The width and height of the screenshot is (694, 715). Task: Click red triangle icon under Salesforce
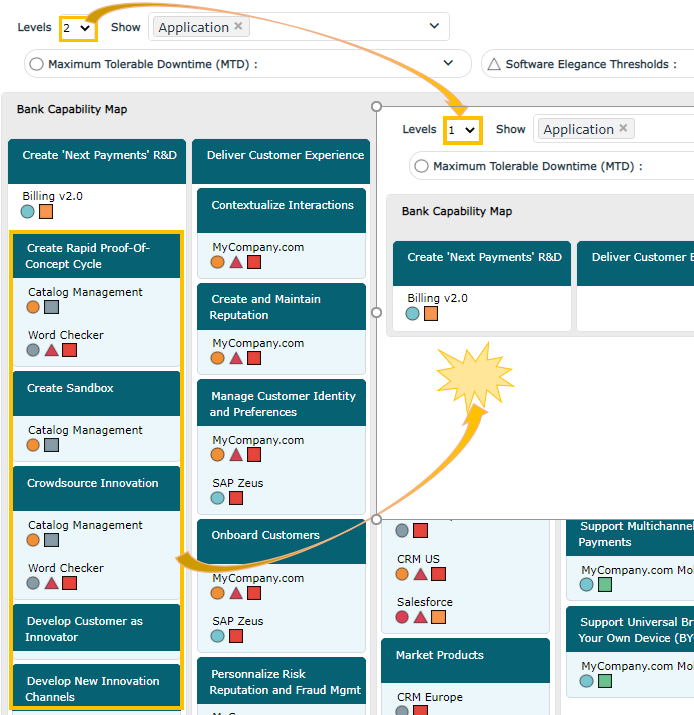click(x=420, y=618)
